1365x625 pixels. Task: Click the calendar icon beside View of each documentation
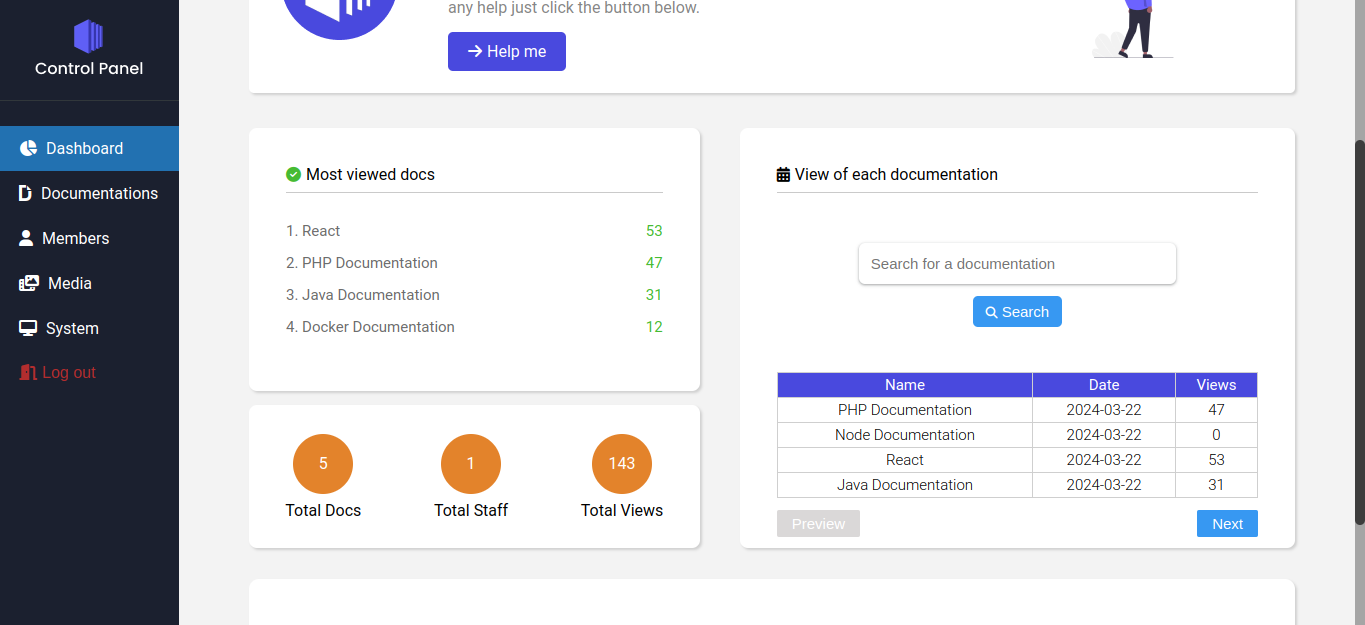[x=783, y=174]
